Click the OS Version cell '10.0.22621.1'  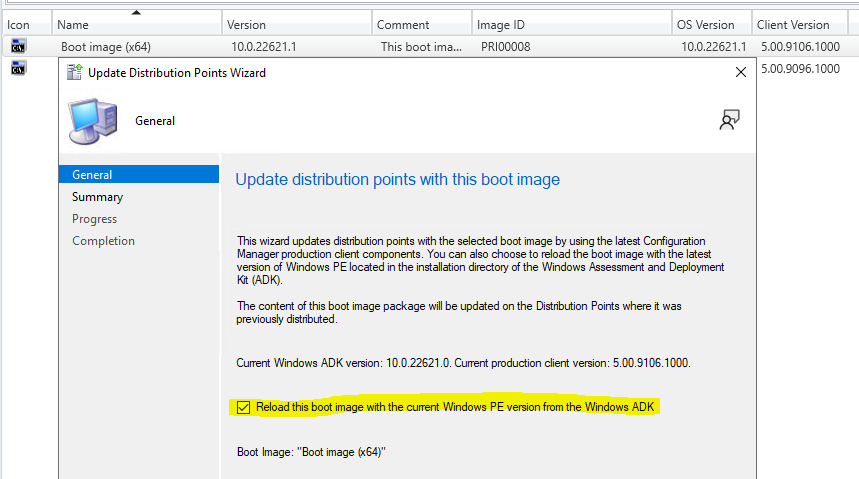[x=713, y=47]
